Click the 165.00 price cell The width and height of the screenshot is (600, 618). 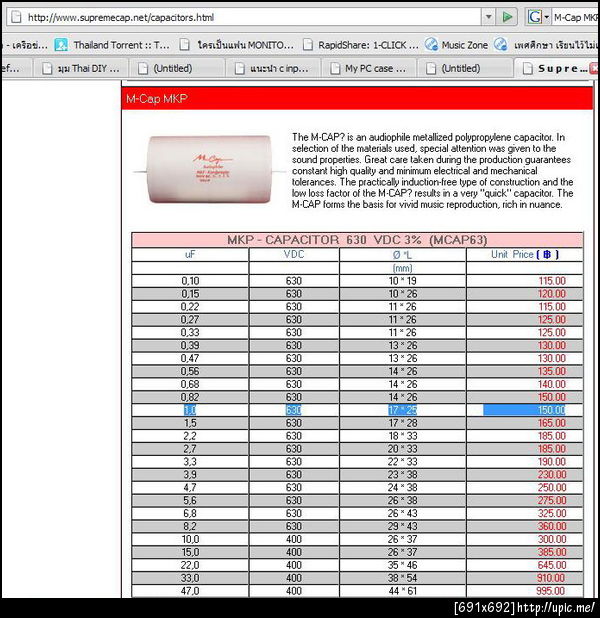point(525,423)
